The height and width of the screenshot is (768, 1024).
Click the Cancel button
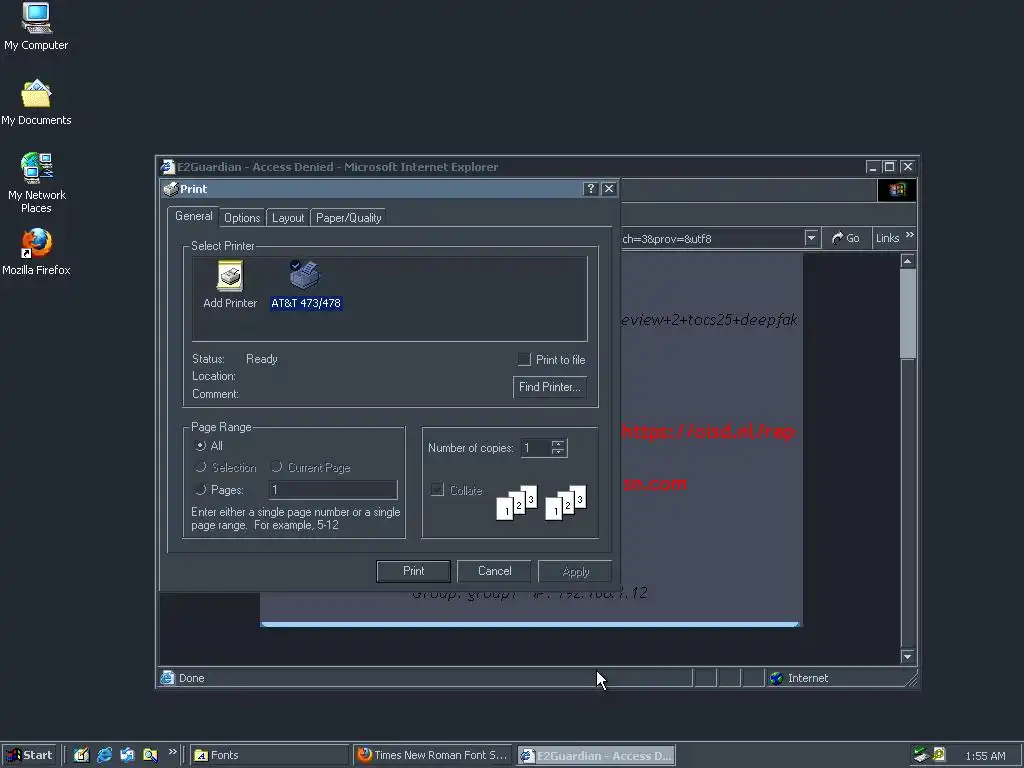point(494,571)
